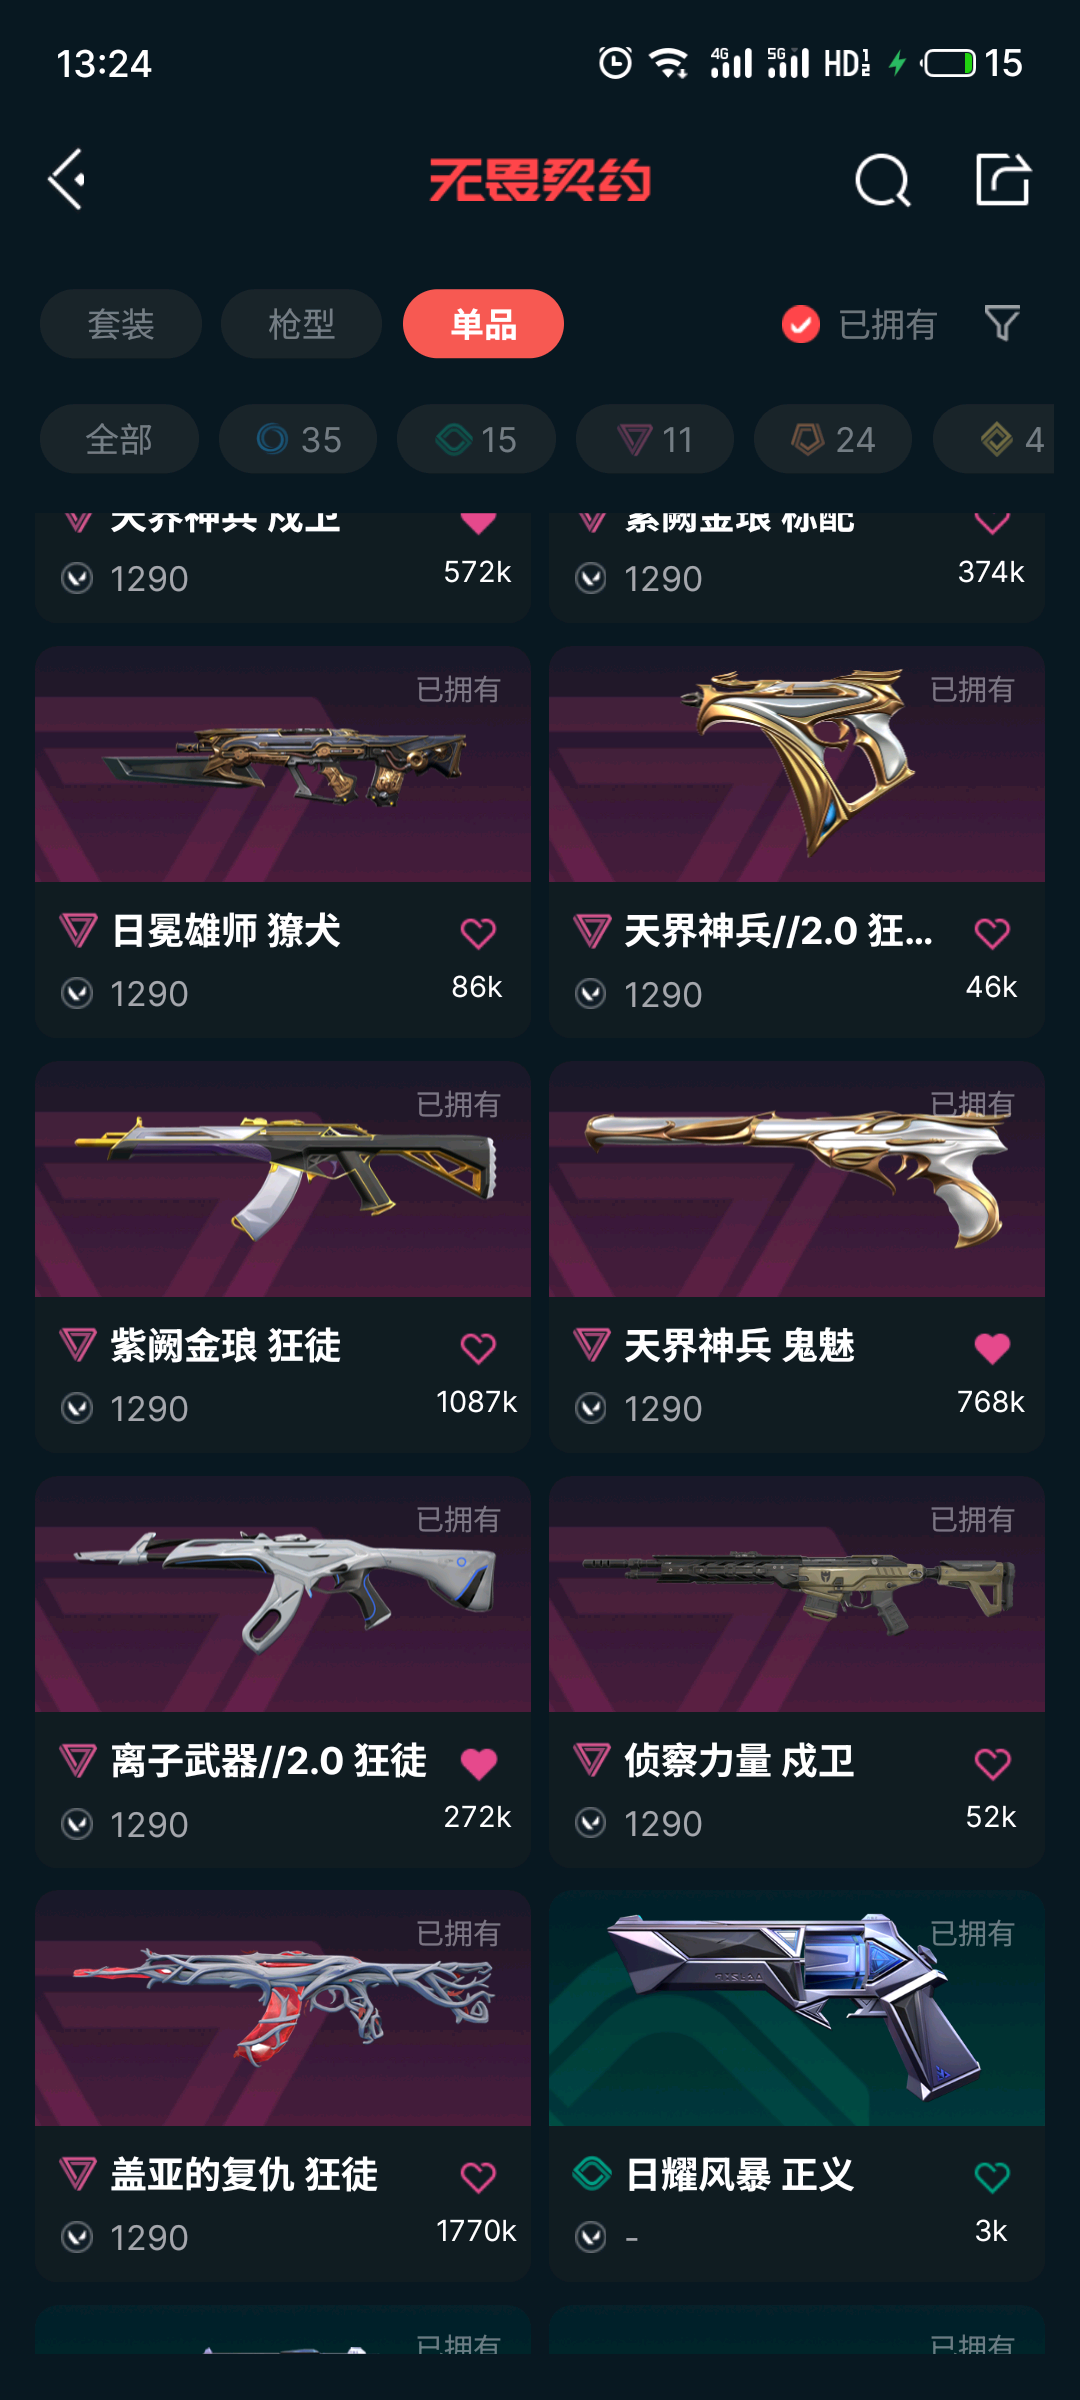Screen dimensions: 1080x2400
Task: Open 盖亚的复仇 狂徒 weapon thumbnail
Action: coord(283,2008)
